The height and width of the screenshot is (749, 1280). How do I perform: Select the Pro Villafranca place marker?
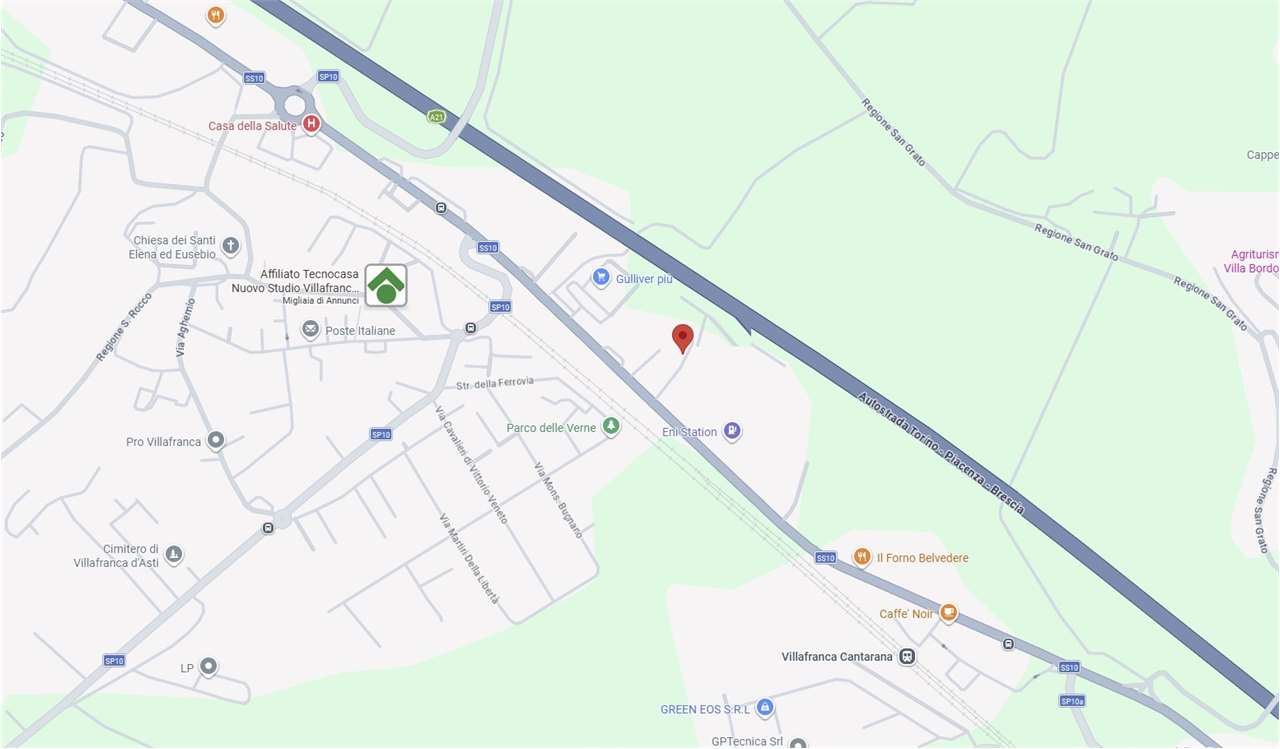coord(216,441)
